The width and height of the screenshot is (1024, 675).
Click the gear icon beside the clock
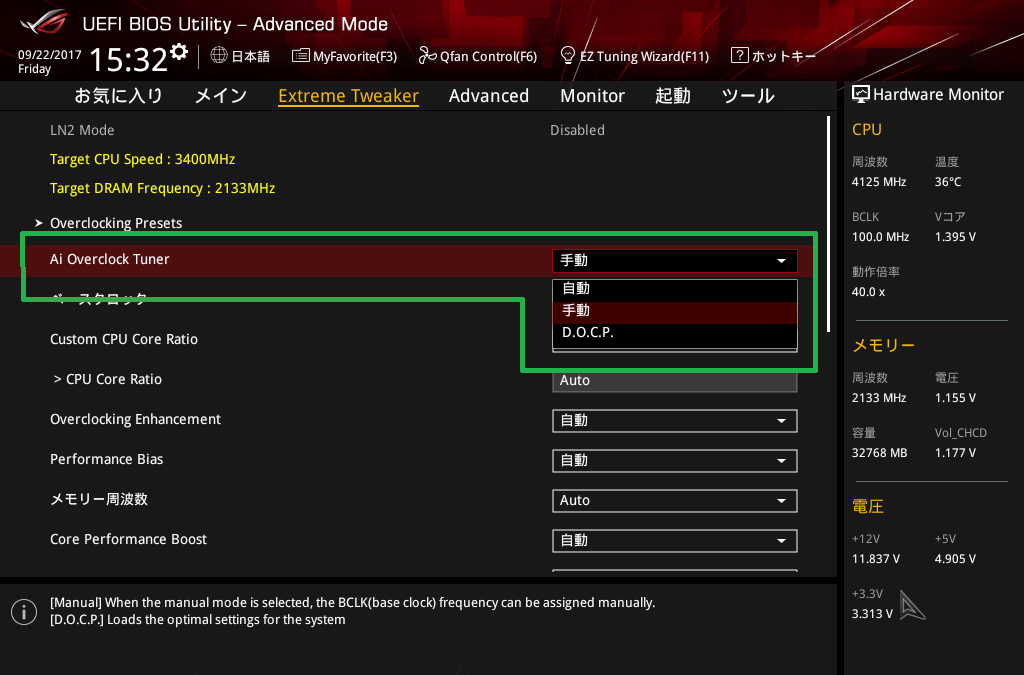(179, 52)
